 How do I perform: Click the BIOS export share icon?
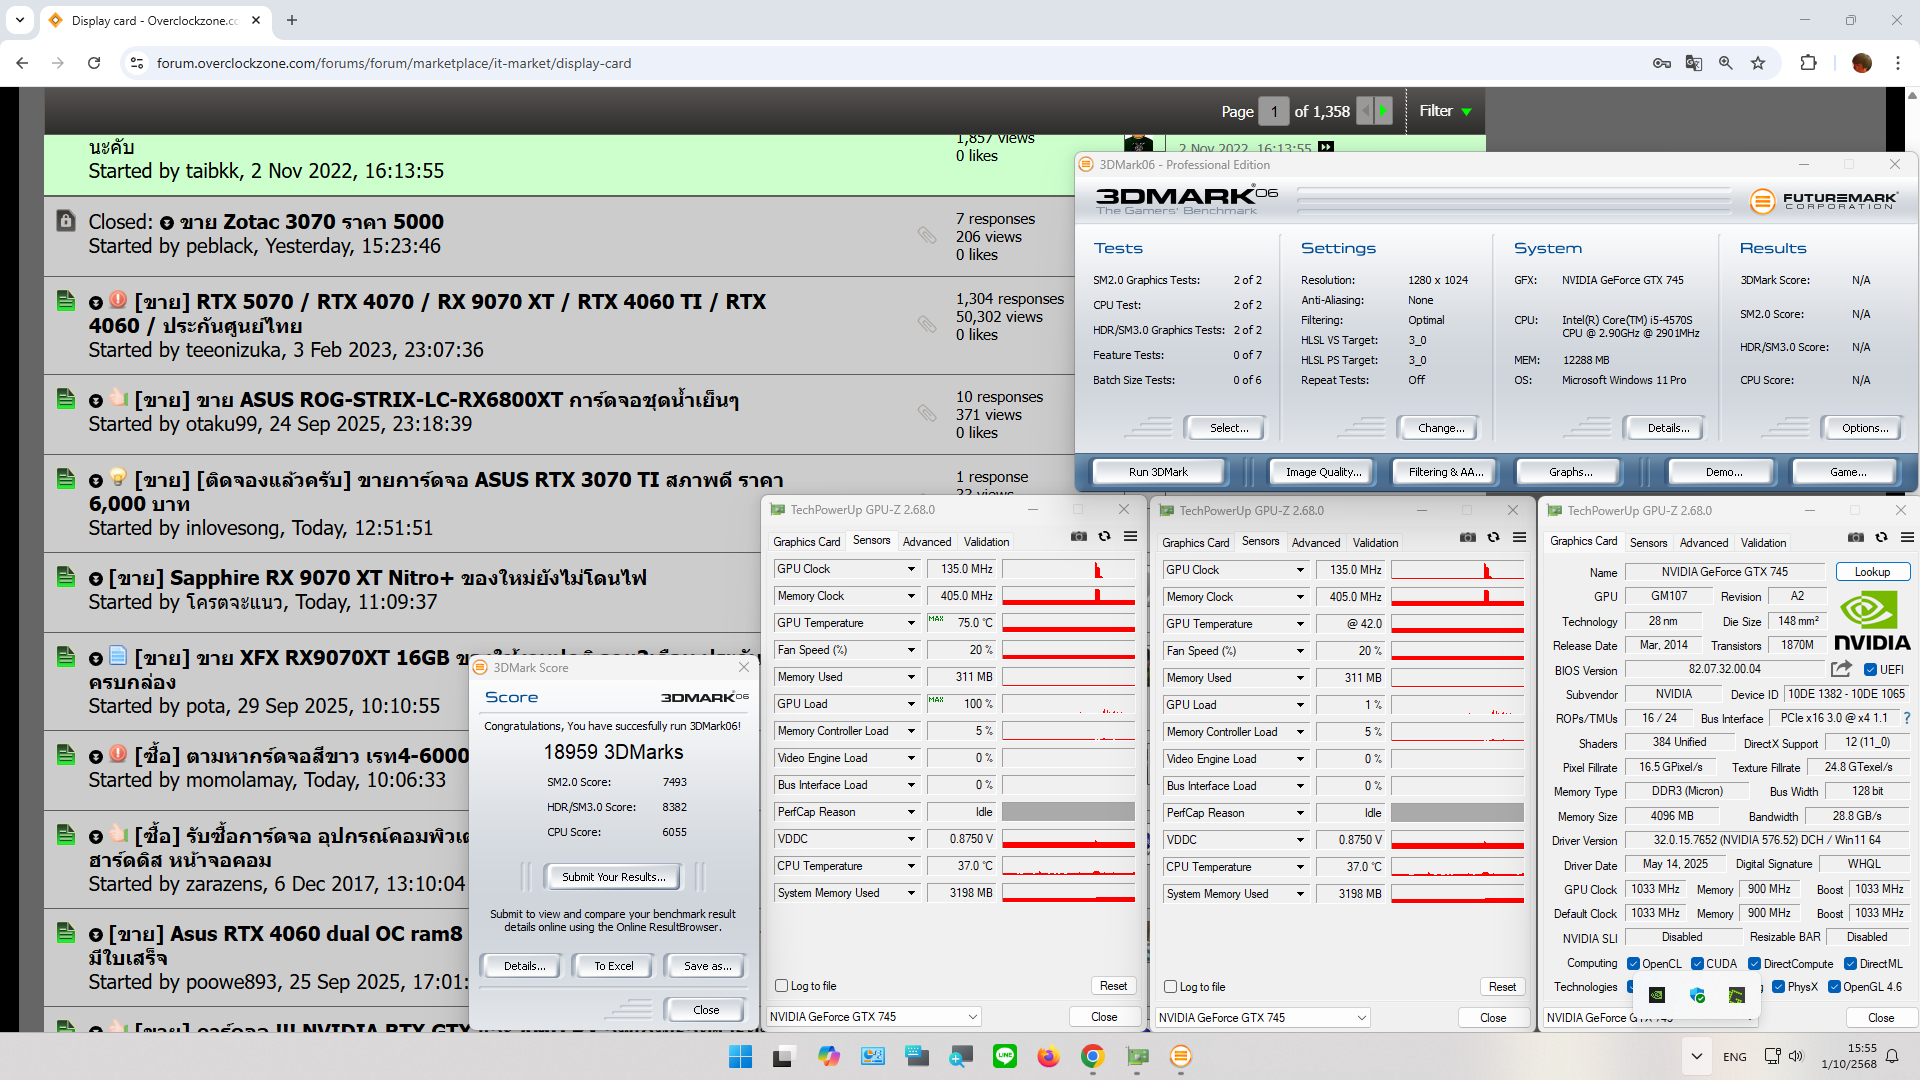(x=1841, y=669)
